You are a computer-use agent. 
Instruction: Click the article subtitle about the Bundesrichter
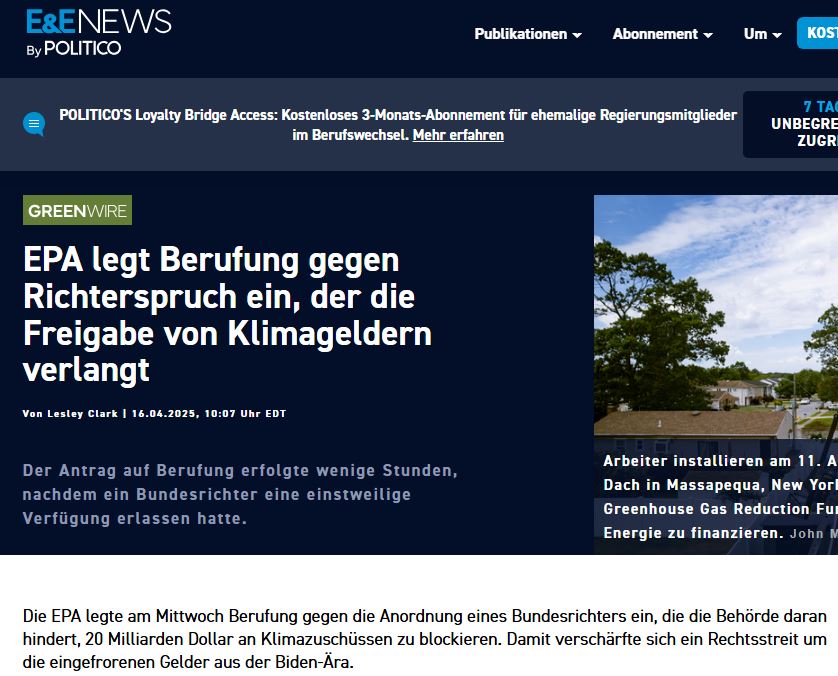240,494
